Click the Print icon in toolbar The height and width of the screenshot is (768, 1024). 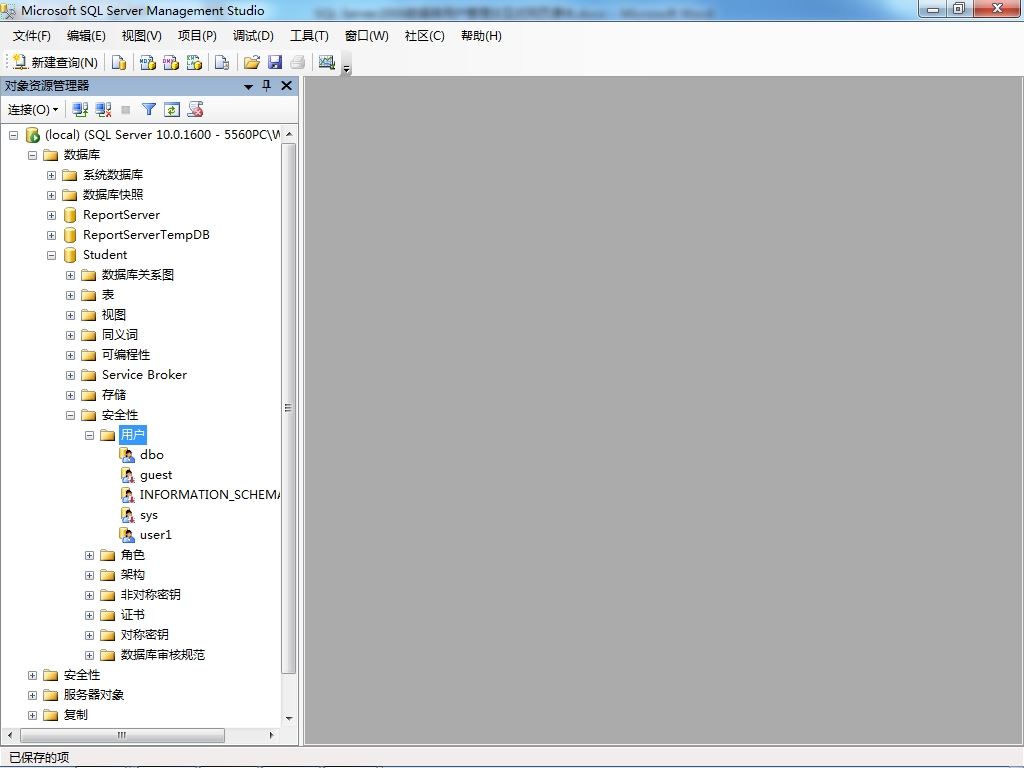(298, 62)
